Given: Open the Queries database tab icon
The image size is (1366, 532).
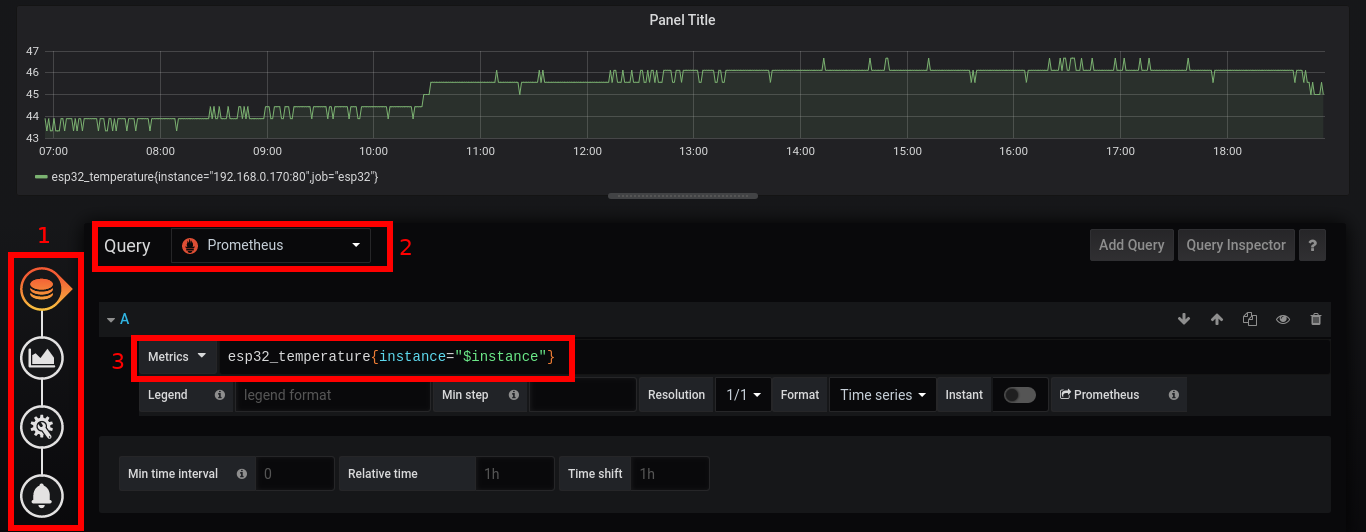Looking at the screenshot, I should pyautogui.click(x=41, y=289).
